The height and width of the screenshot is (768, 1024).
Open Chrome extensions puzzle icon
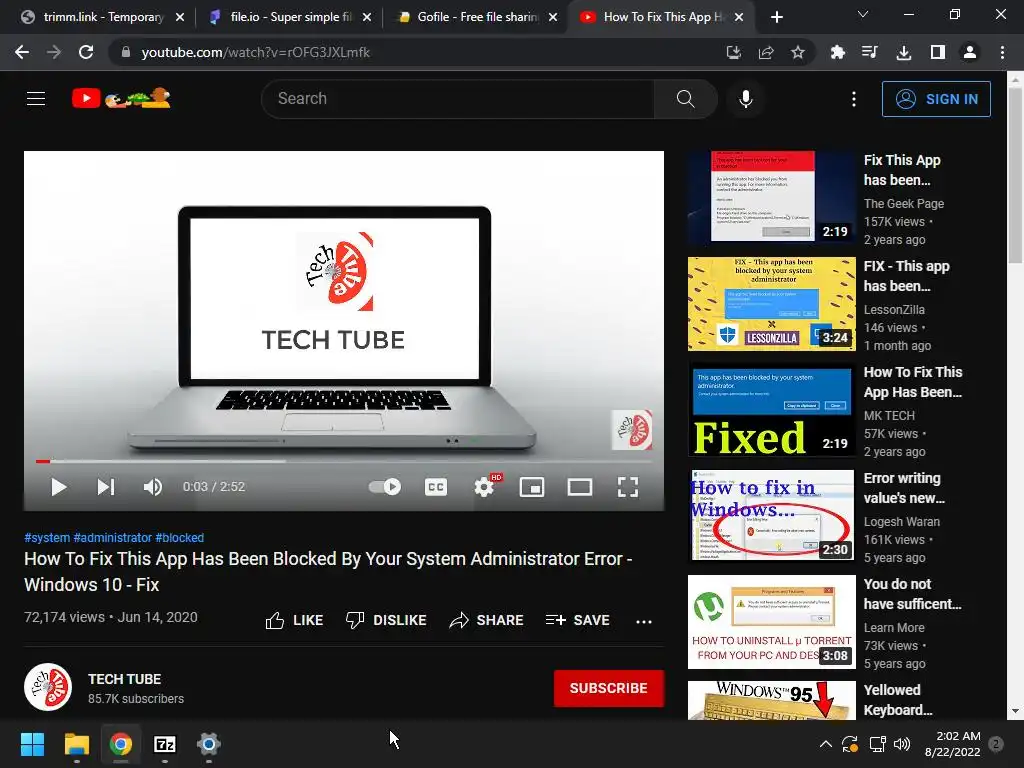[x=837, y=52]
